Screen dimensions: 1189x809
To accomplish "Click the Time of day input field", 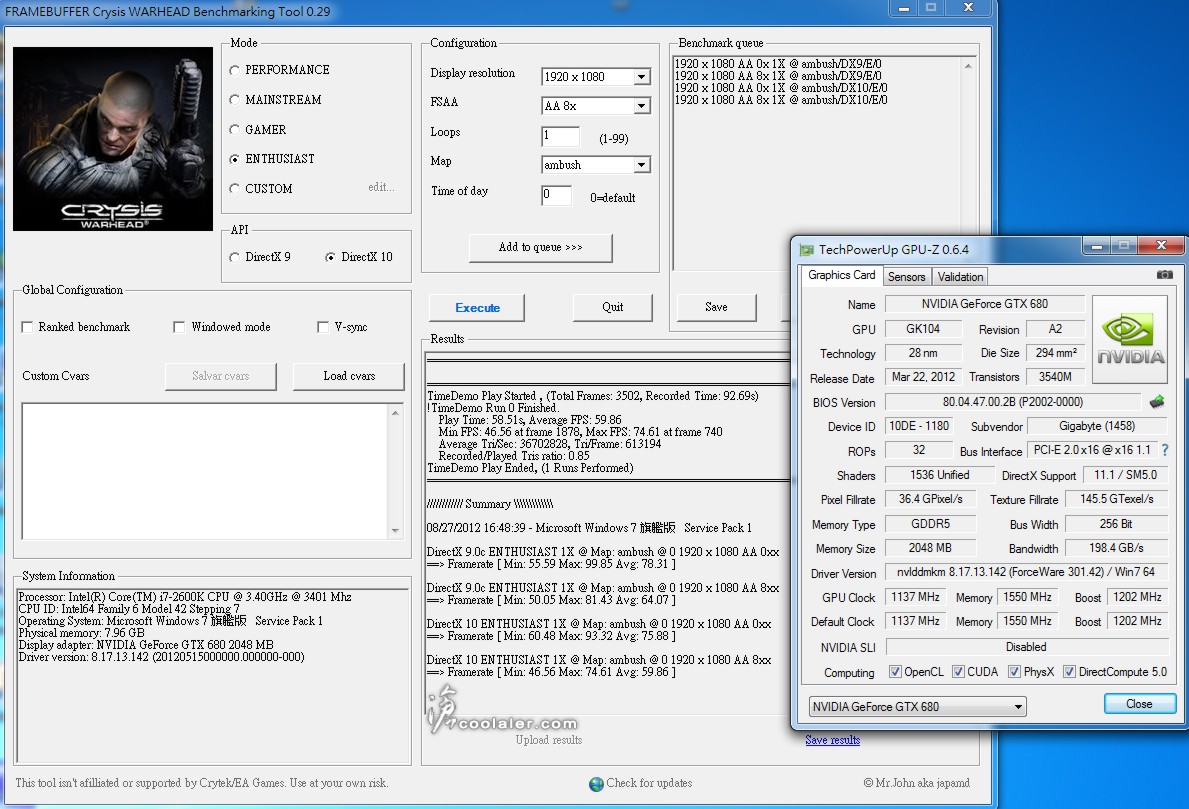I will (557, 195).
